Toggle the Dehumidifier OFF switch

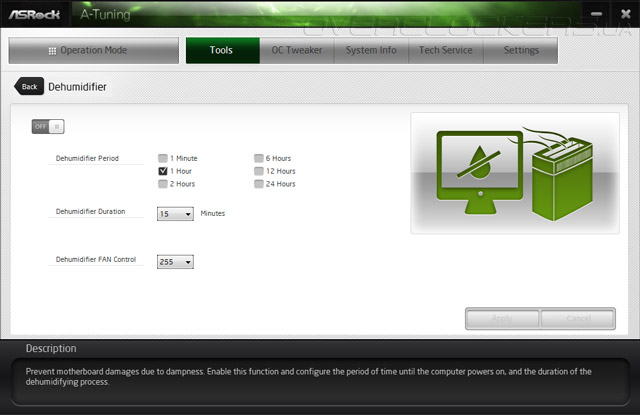(48, 126)
